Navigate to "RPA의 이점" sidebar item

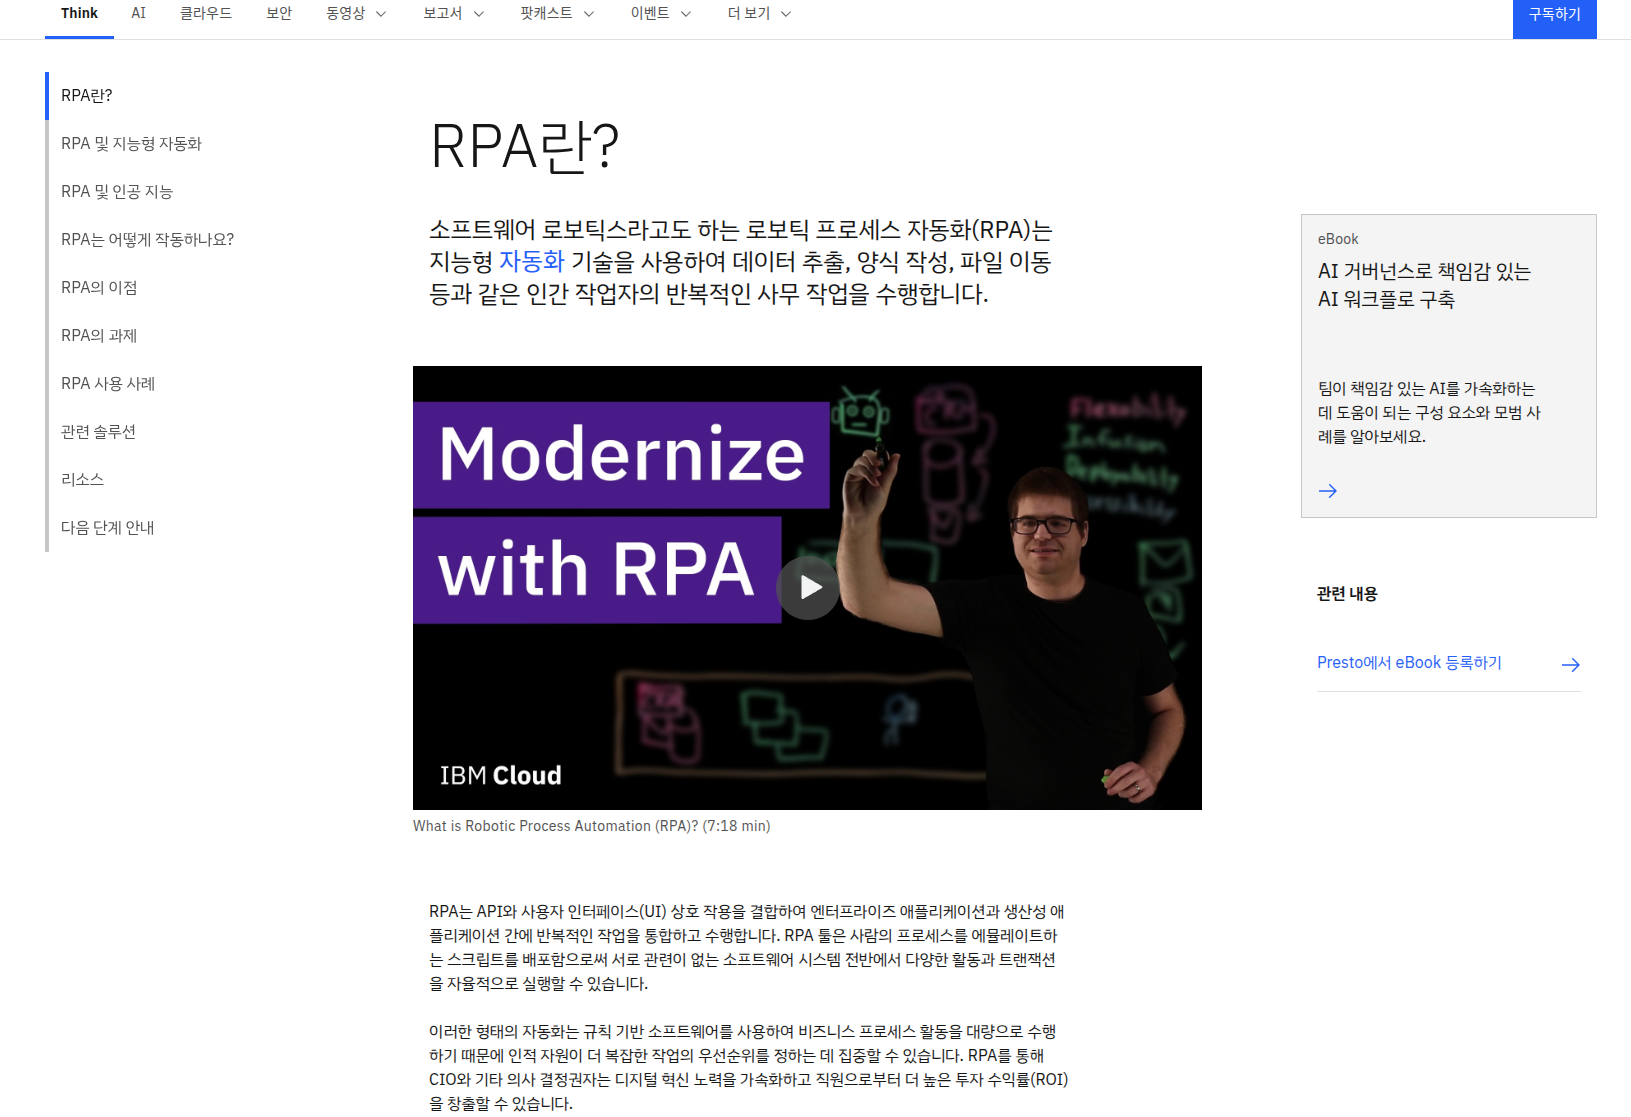(99, 287)
